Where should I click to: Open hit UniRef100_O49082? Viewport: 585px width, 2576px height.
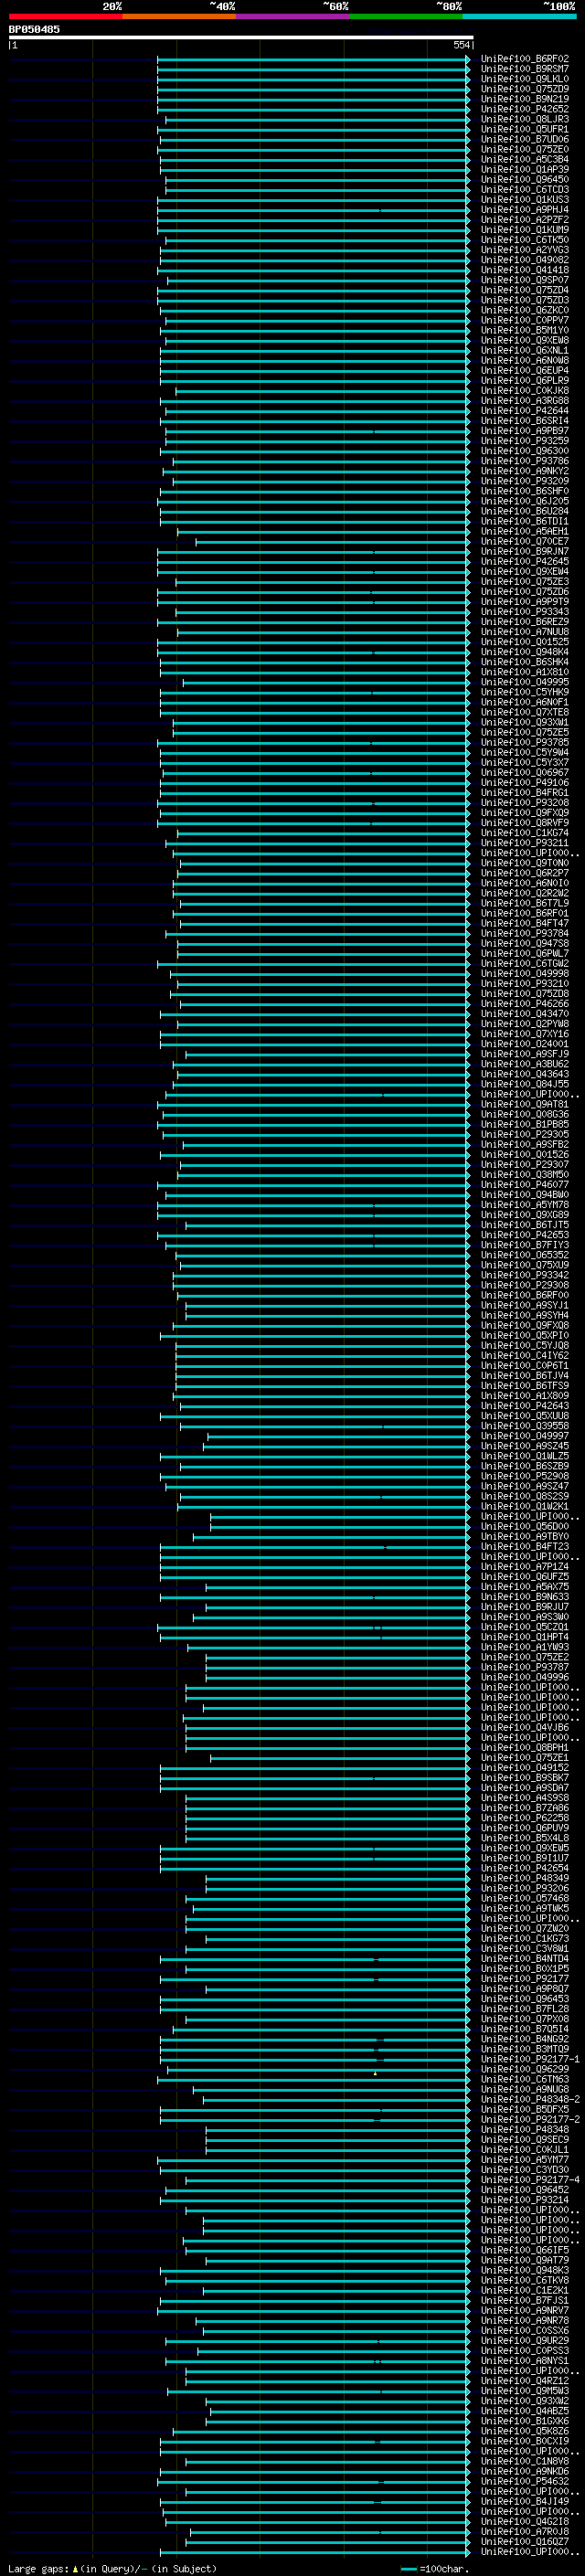point(524,260)
